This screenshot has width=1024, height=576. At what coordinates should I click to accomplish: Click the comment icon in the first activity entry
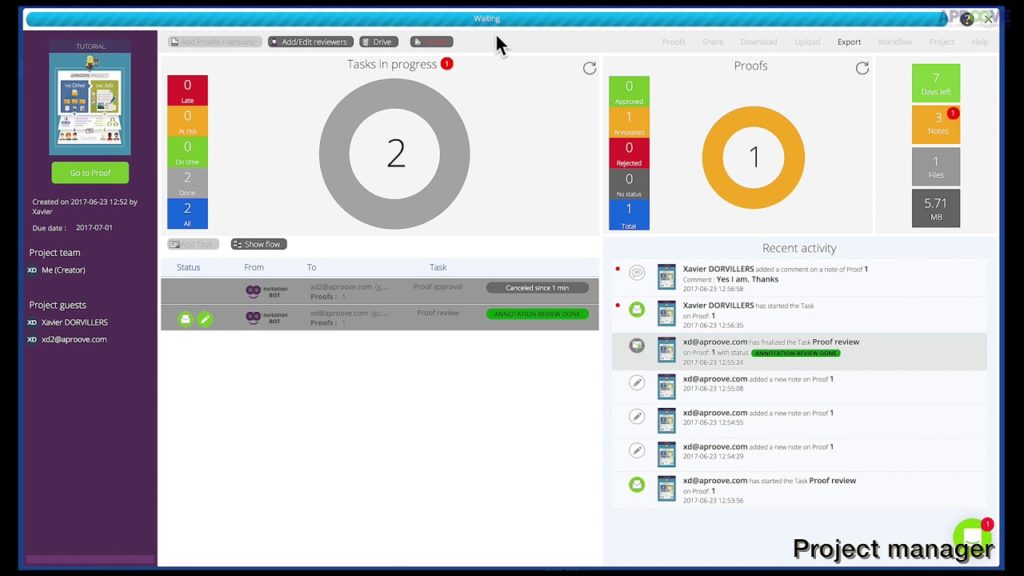[x=637, y=273]
